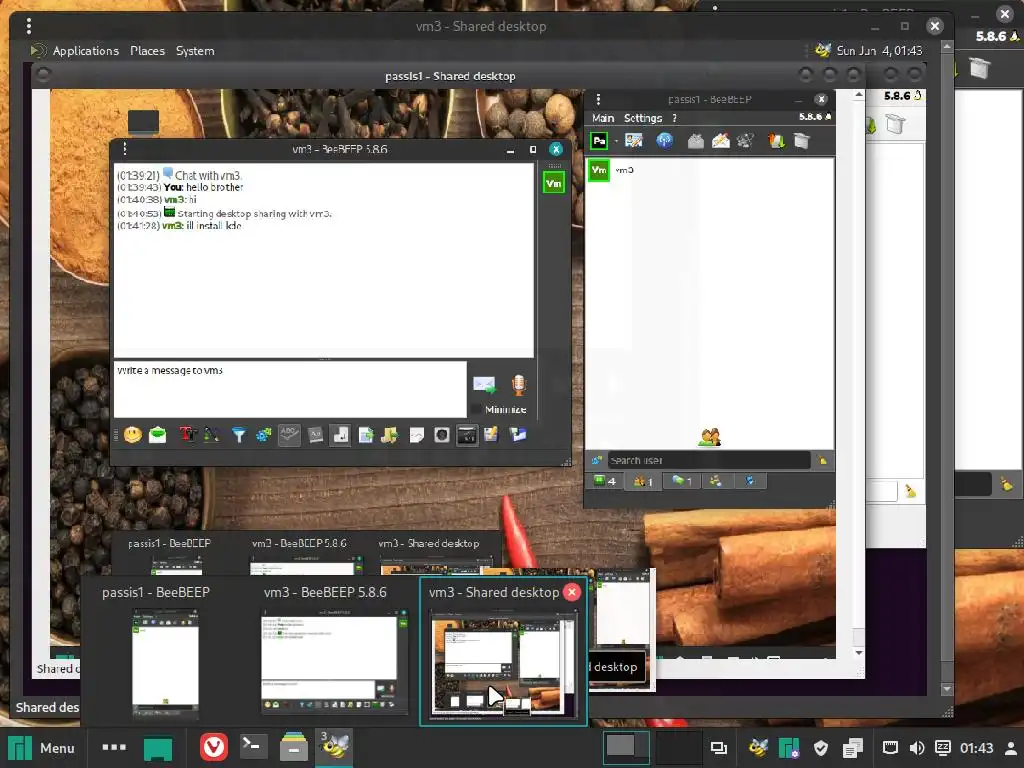Switch to the blue checkmark tab in passis1 window
Screen dimensions: 1024x768
[x=750, y=481]
